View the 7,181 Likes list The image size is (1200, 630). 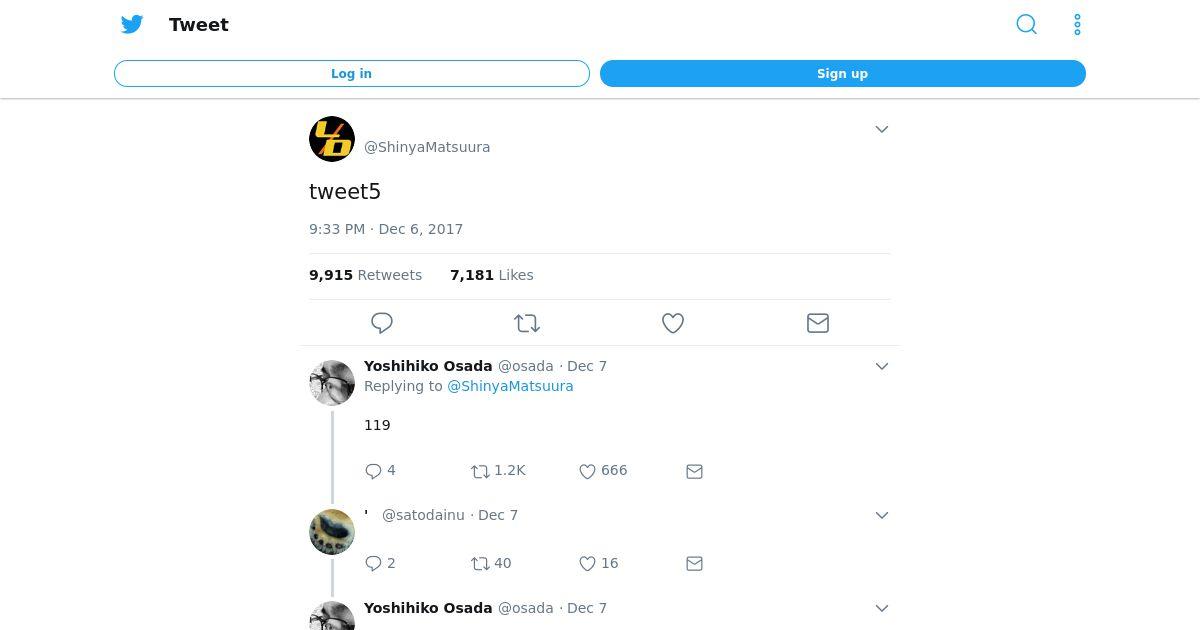click(x=491, y=275)
